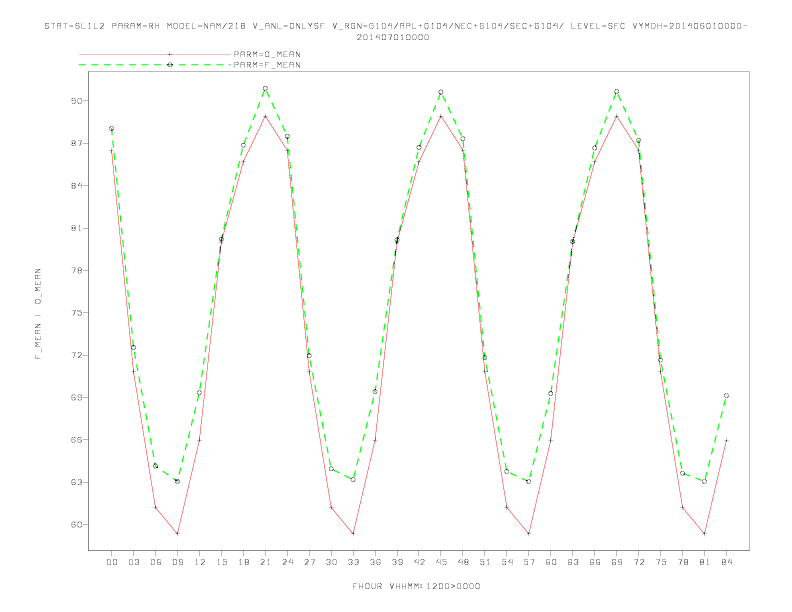Click the PARM=F_MEAN legend label
The width and height of the screenshot is (792, 612).
(x=267, y=65)
